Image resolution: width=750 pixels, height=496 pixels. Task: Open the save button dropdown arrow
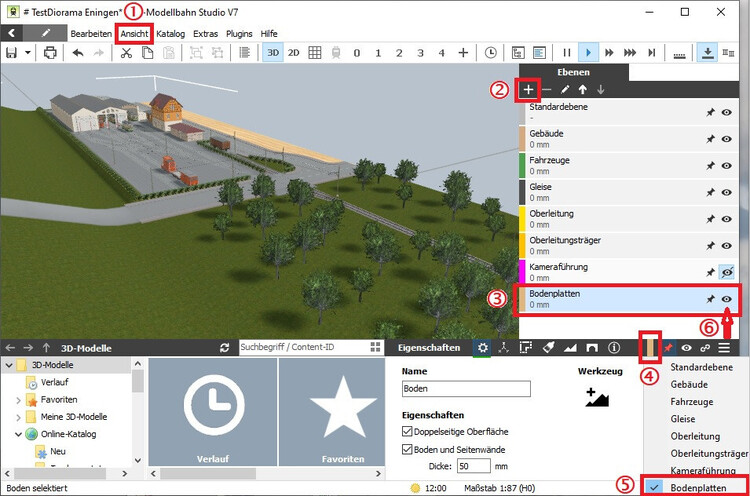[x=27, y=52]
